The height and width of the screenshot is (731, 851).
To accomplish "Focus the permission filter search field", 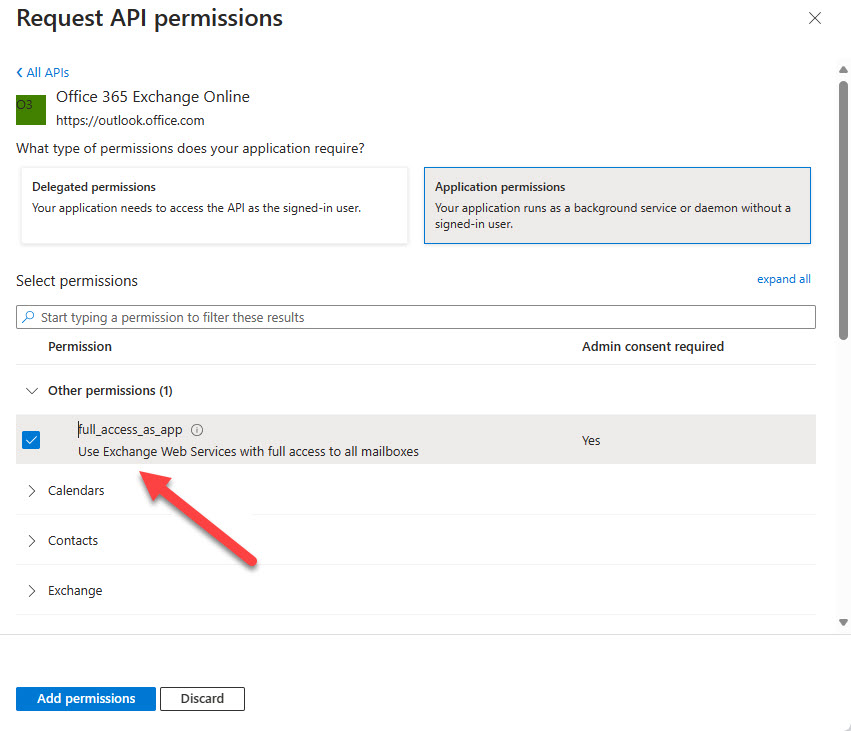I will (416, 317).
